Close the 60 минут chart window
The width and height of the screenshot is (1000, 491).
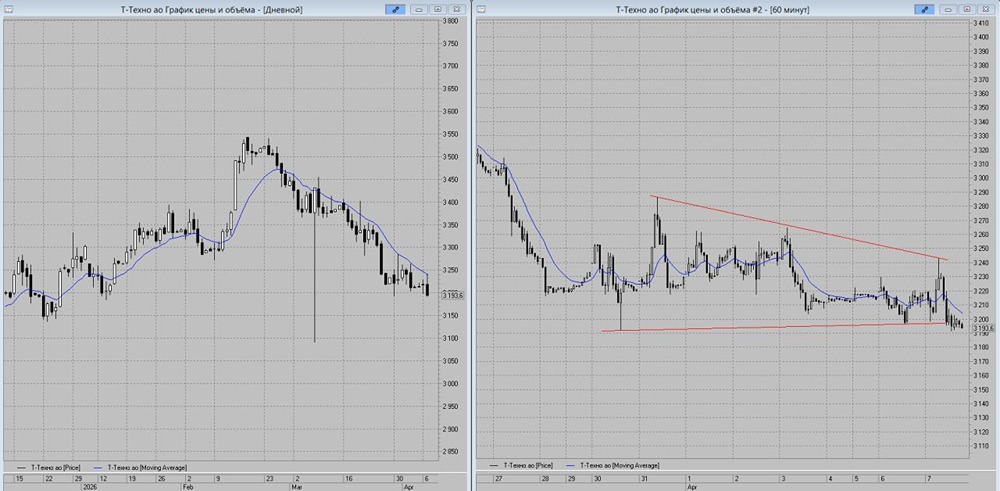pyautogui.click(x=985, y=10)
